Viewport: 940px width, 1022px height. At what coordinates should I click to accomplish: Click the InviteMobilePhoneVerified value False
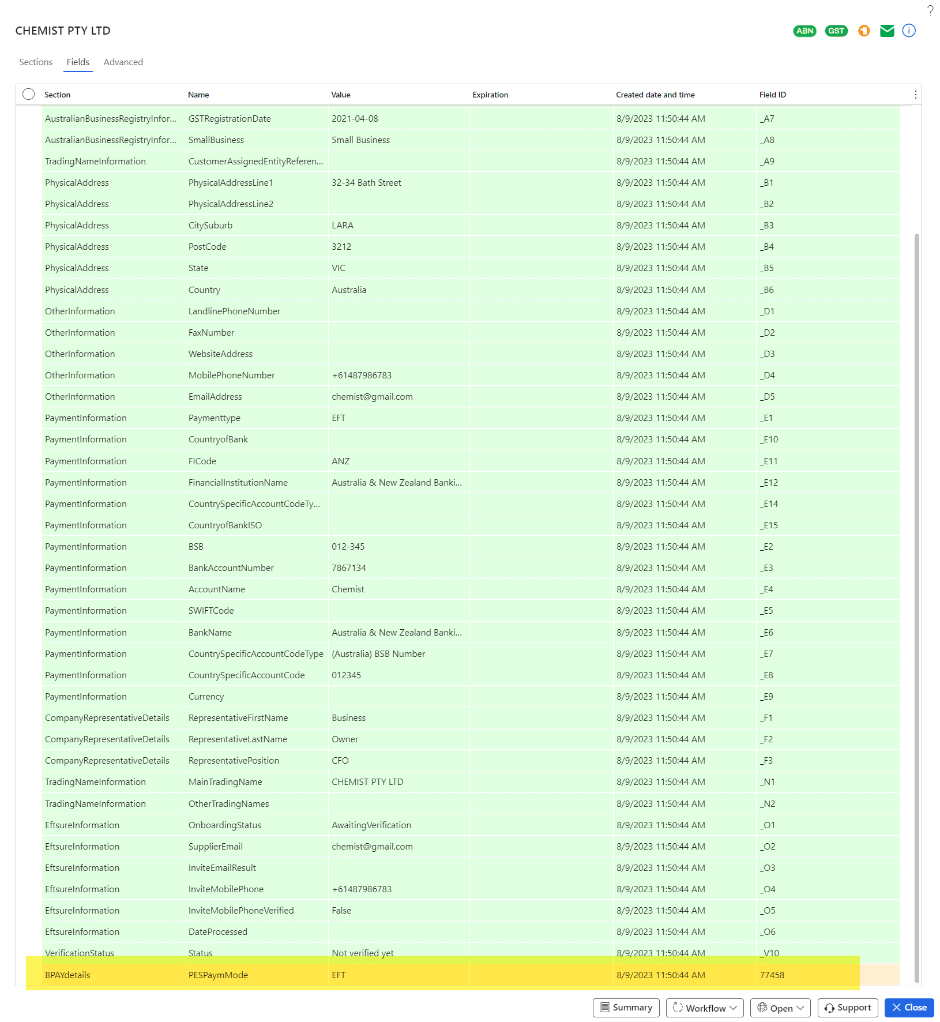[x=342, y=911]
